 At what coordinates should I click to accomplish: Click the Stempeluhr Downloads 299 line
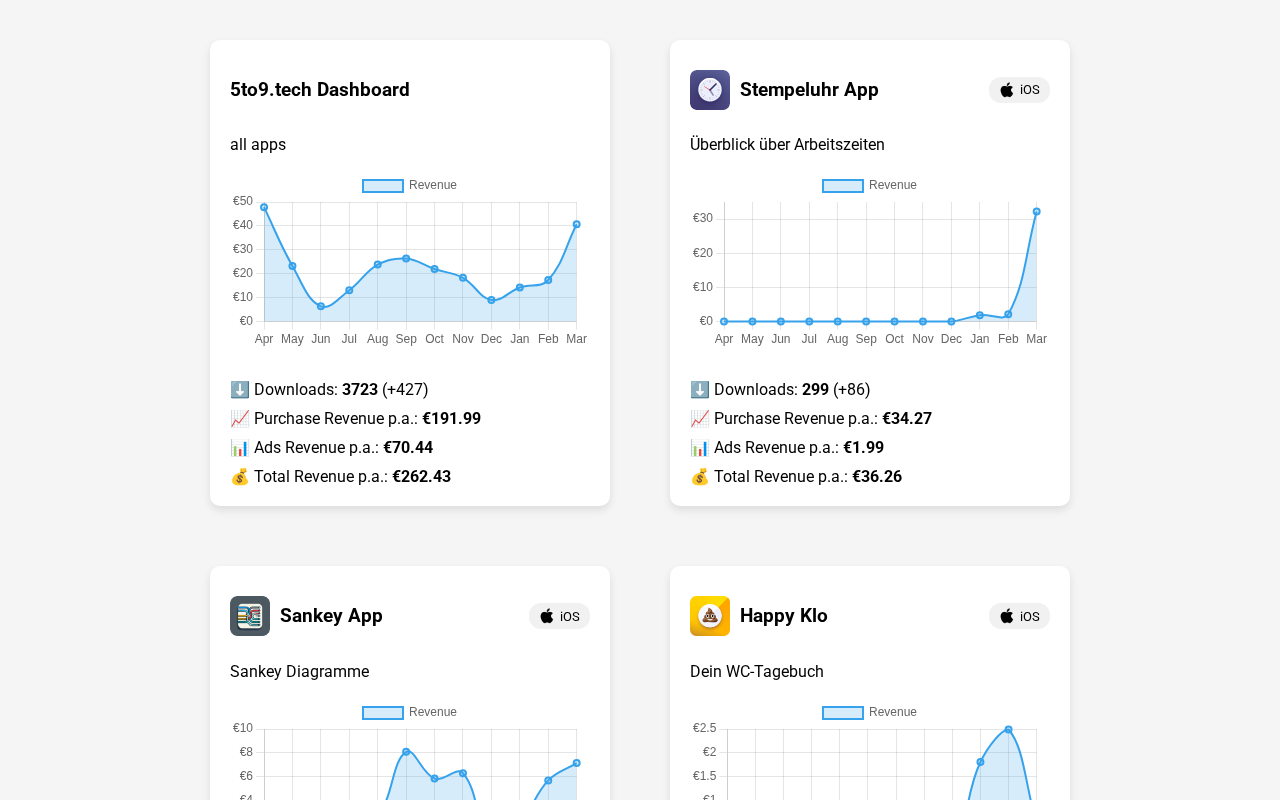tap(780, 390)
